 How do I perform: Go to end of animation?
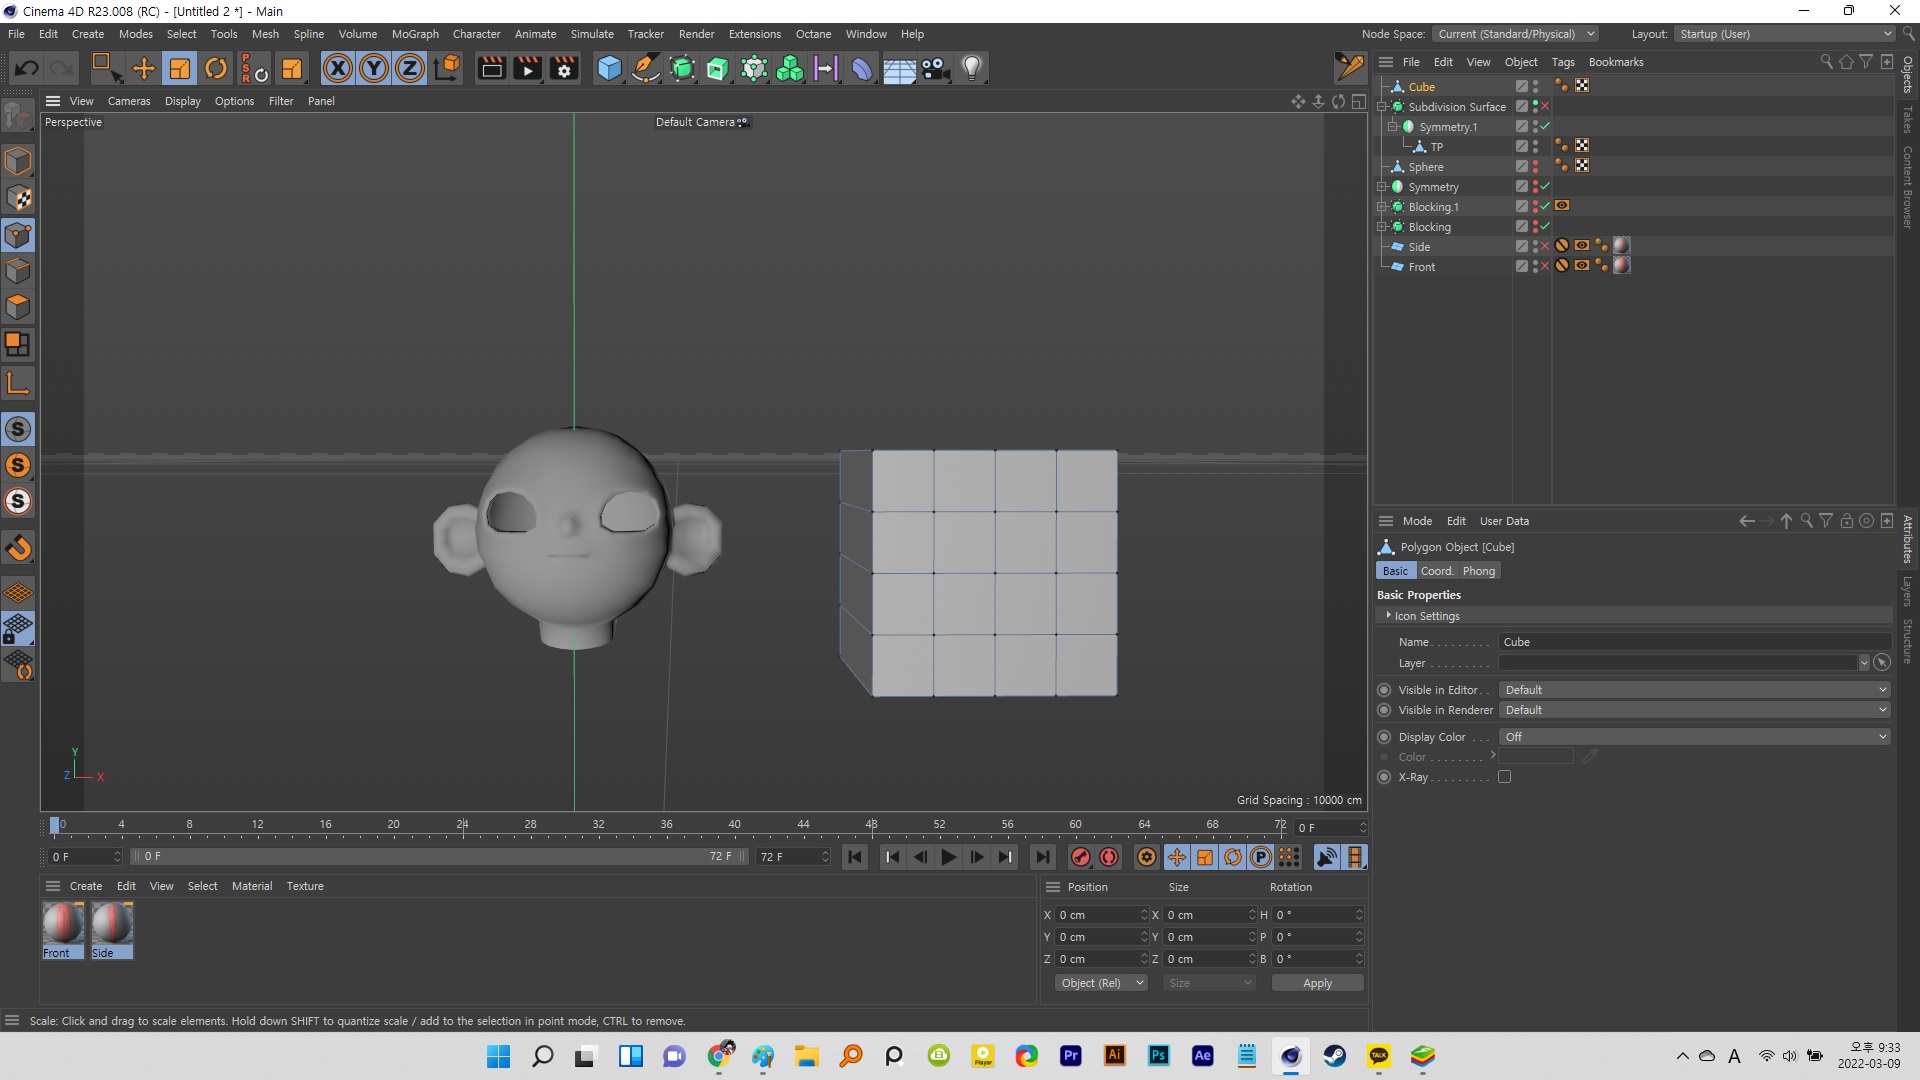click(1043, 857)
